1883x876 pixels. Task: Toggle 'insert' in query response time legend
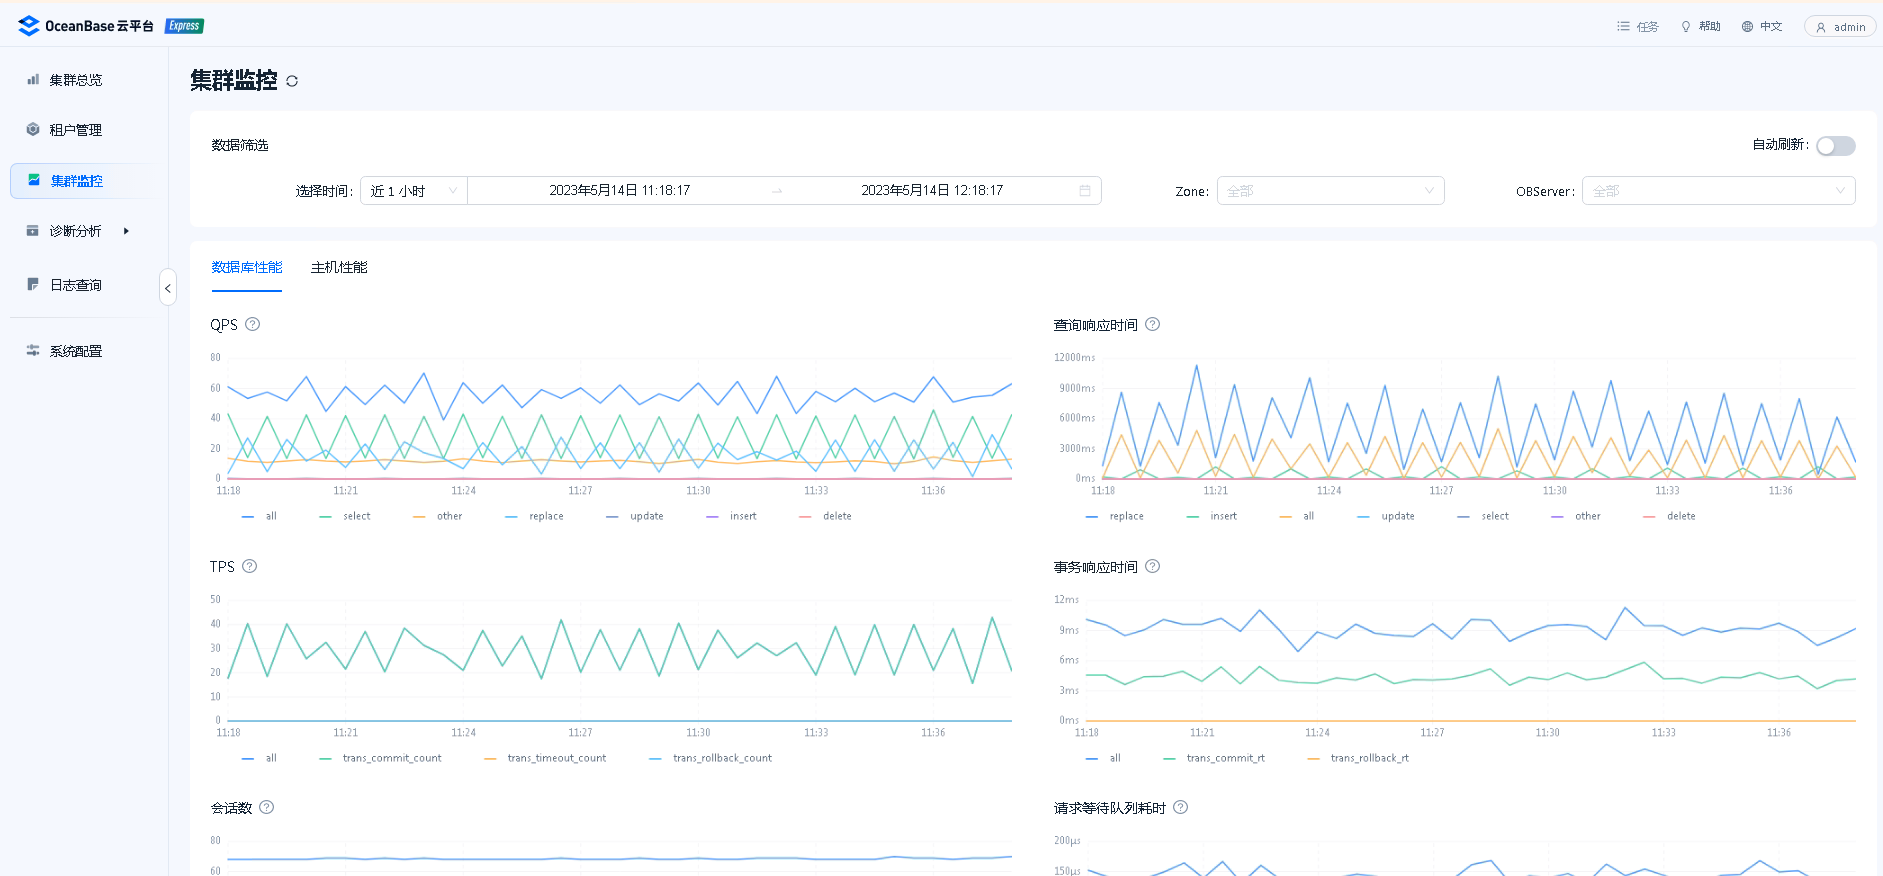coord(1212,516)
